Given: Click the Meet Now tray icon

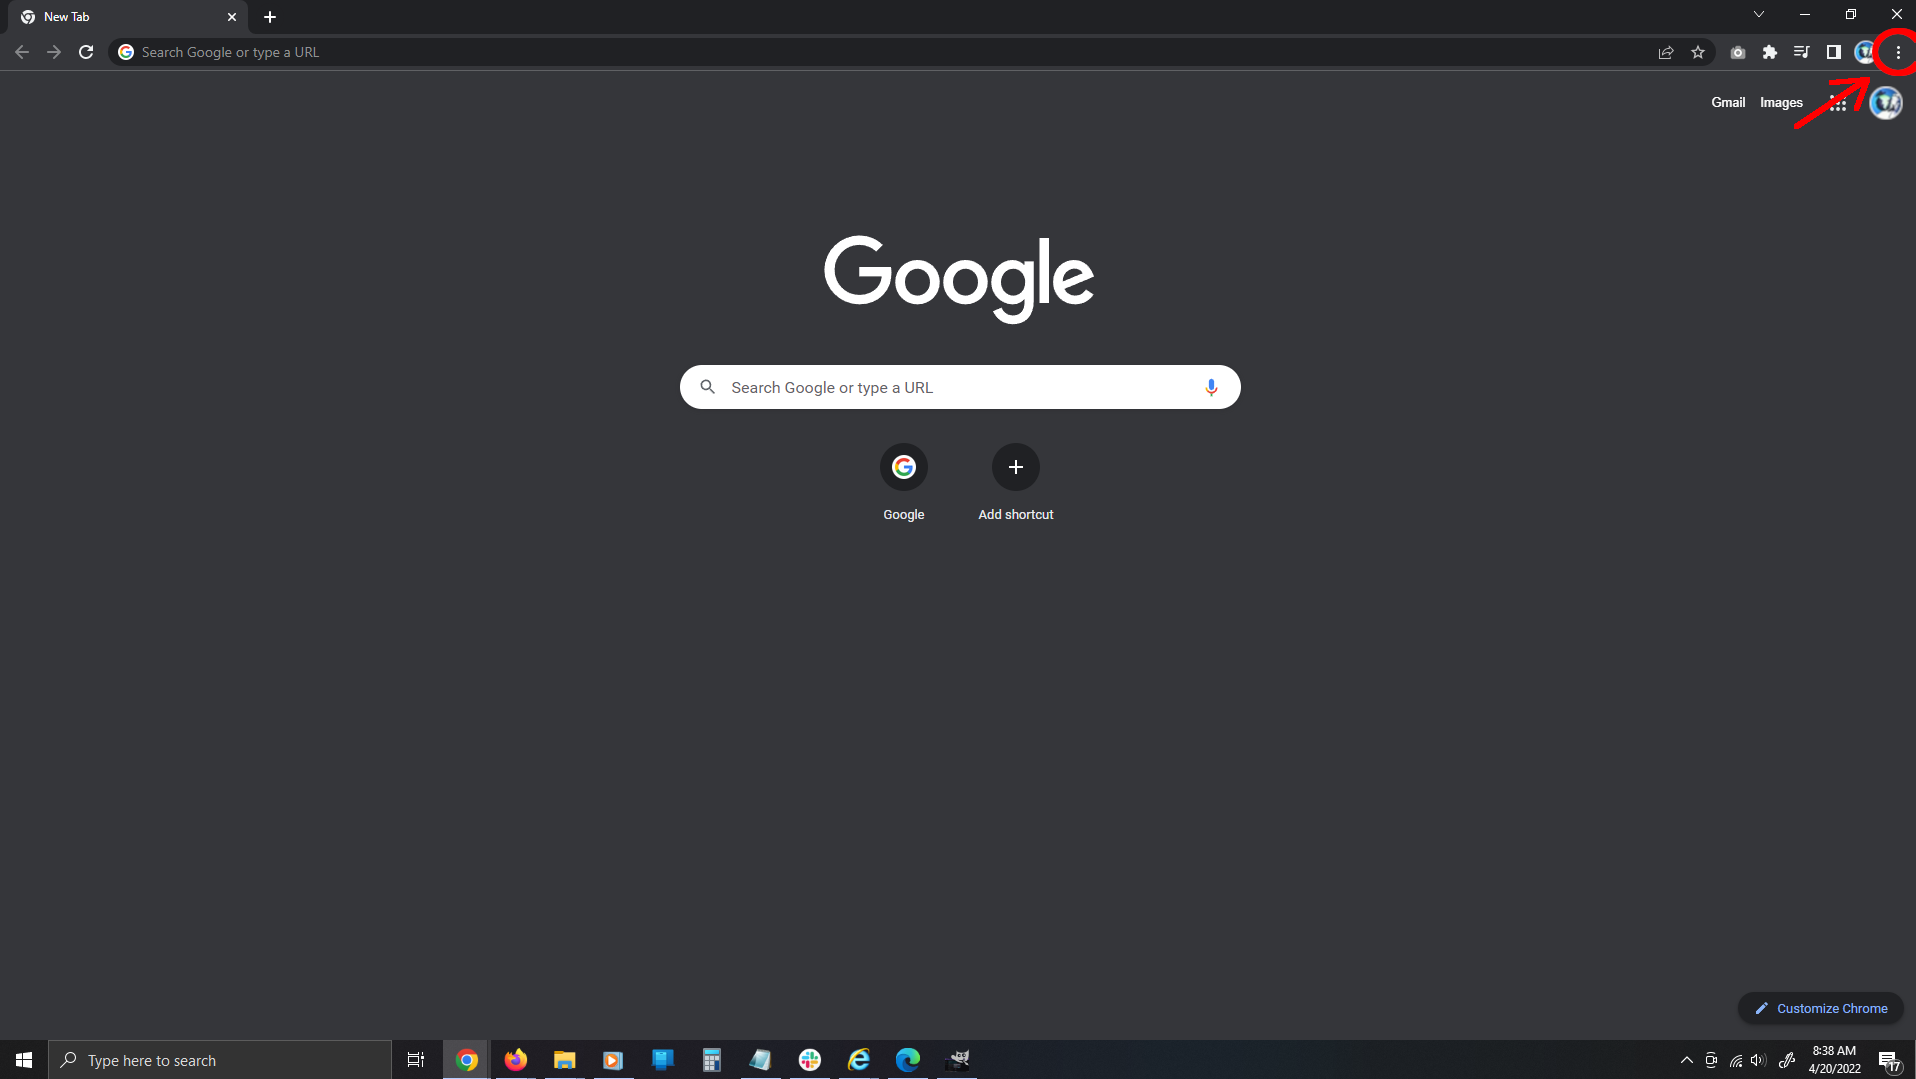Looking at the screenshot, I should point(1711,1060).
